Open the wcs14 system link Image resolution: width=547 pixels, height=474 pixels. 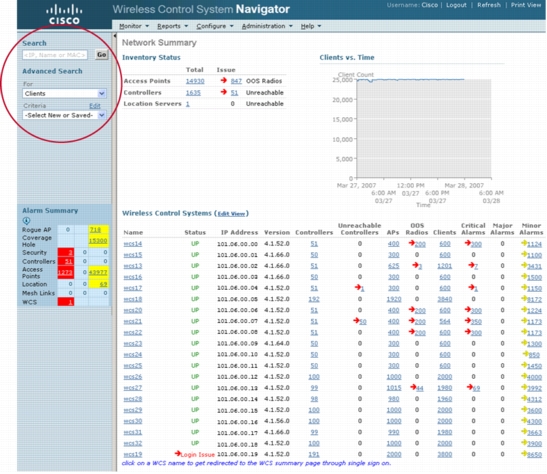click(x=133, y=244)
